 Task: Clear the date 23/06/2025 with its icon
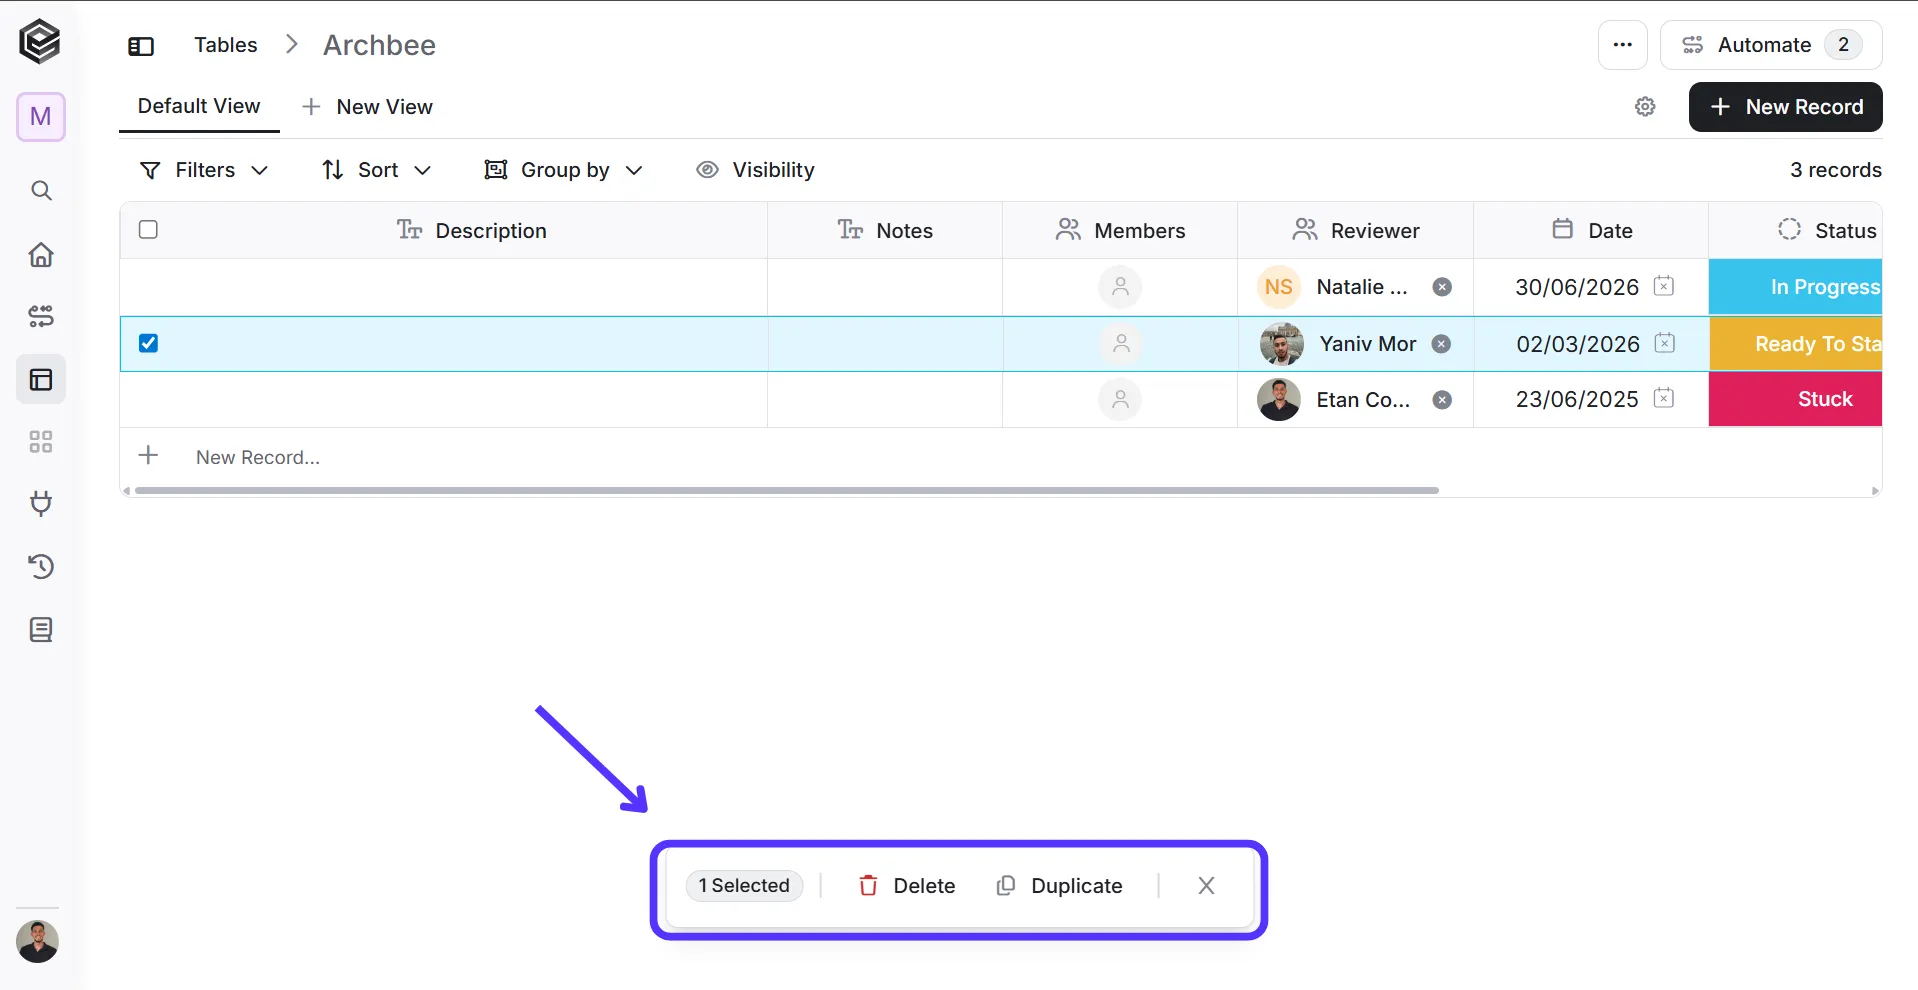coord(1664,398)
